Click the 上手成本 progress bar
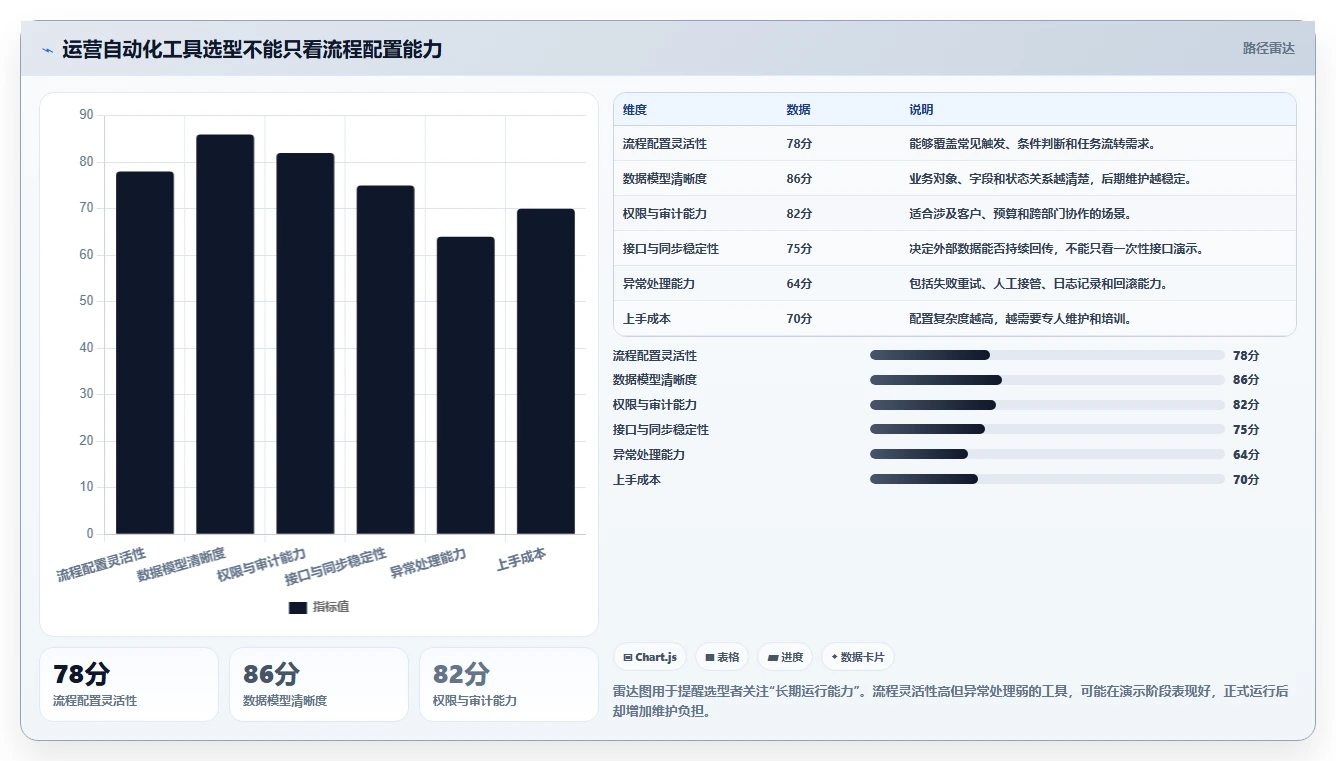This screenshot has height=761, width=1336. [1047, 479]
